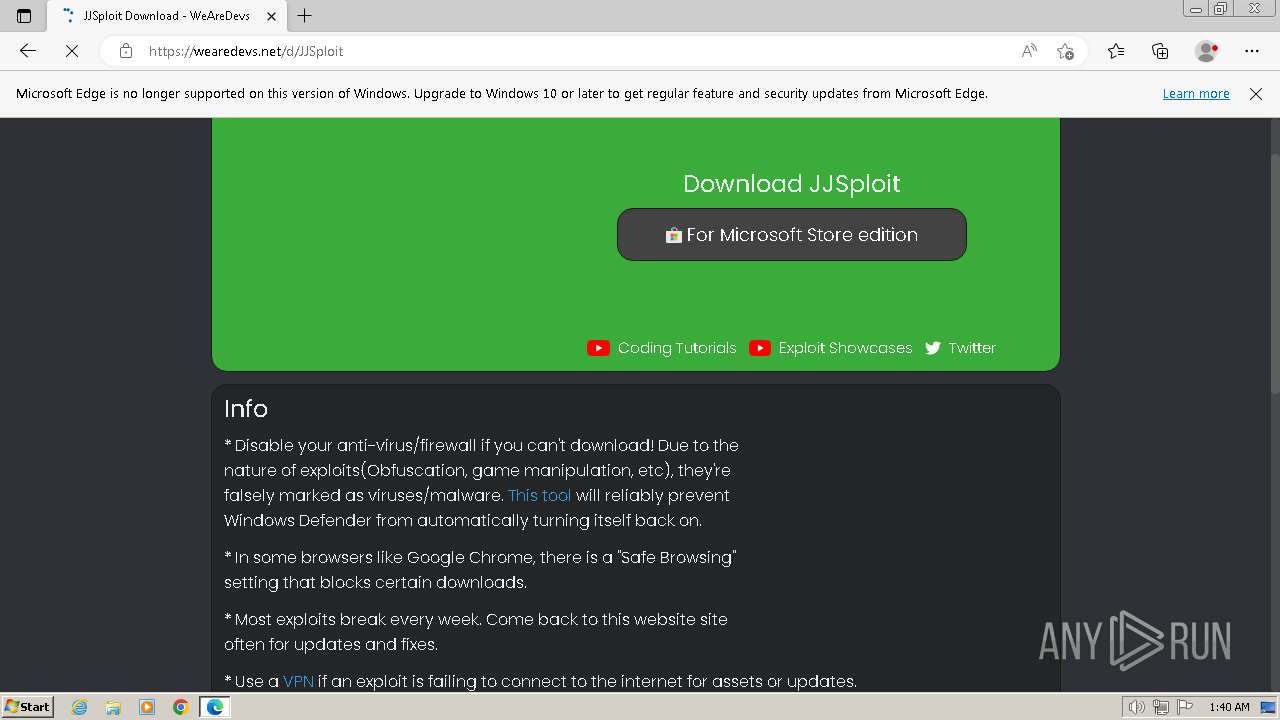Open the network tray icon

[1161, 707]
